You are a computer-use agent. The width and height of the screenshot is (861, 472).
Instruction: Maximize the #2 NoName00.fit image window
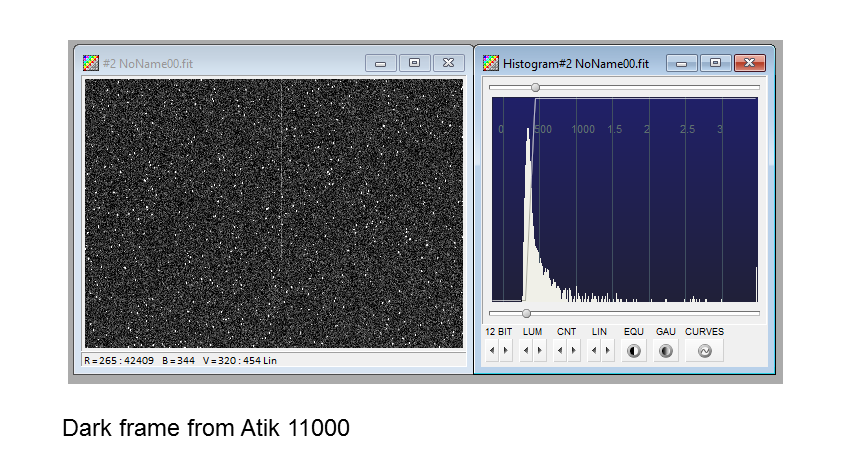coord(415,63)
